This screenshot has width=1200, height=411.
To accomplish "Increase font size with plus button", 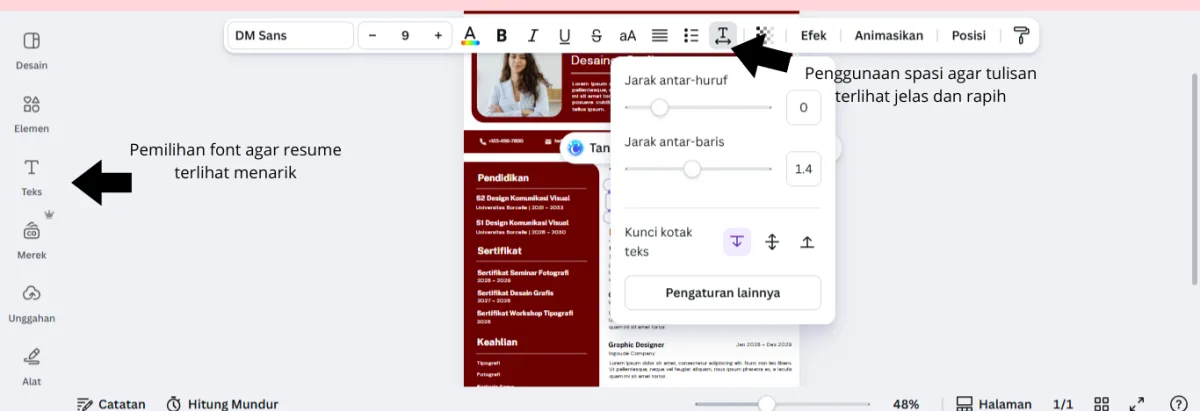I will coord(438,36).
